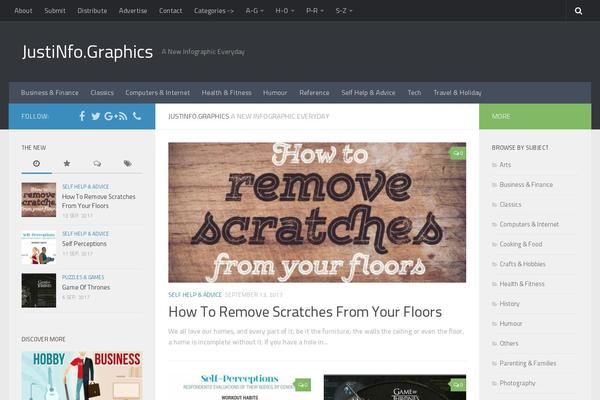
Task: Browse the Cooking & Food subject
Action: [x=521, y=244]
